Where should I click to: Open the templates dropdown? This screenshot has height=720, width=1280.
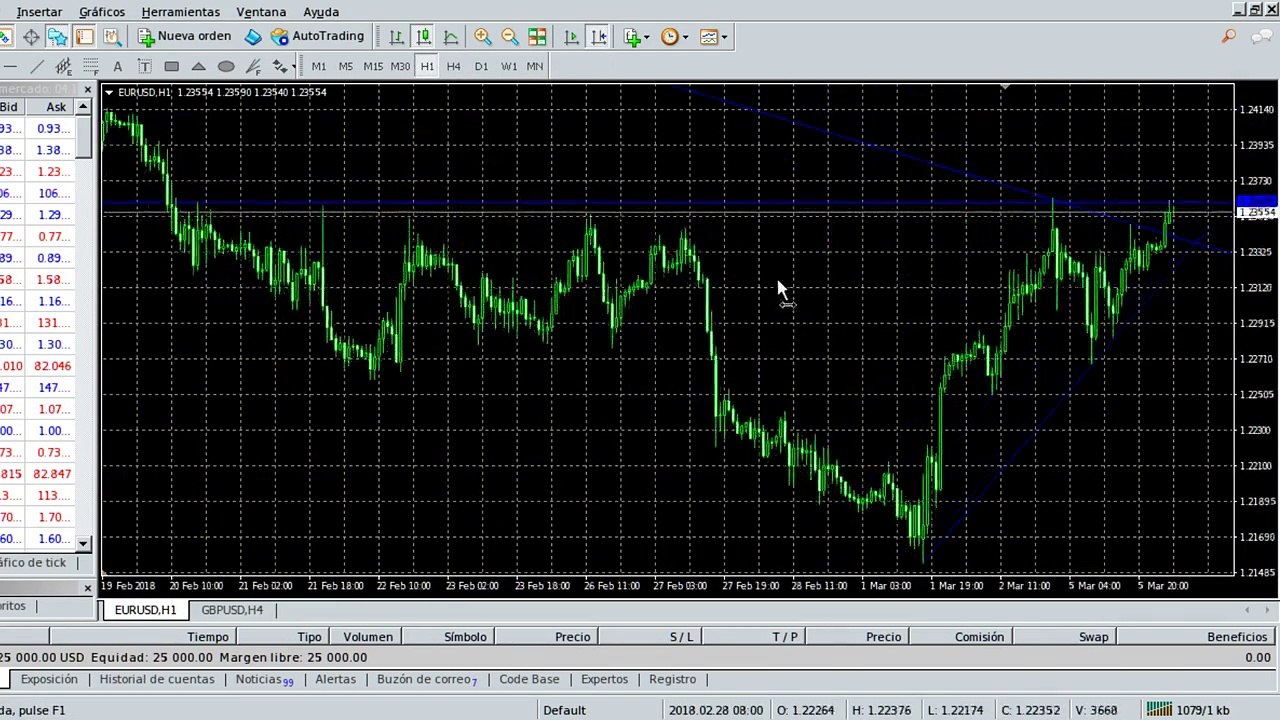click(714, 37)
